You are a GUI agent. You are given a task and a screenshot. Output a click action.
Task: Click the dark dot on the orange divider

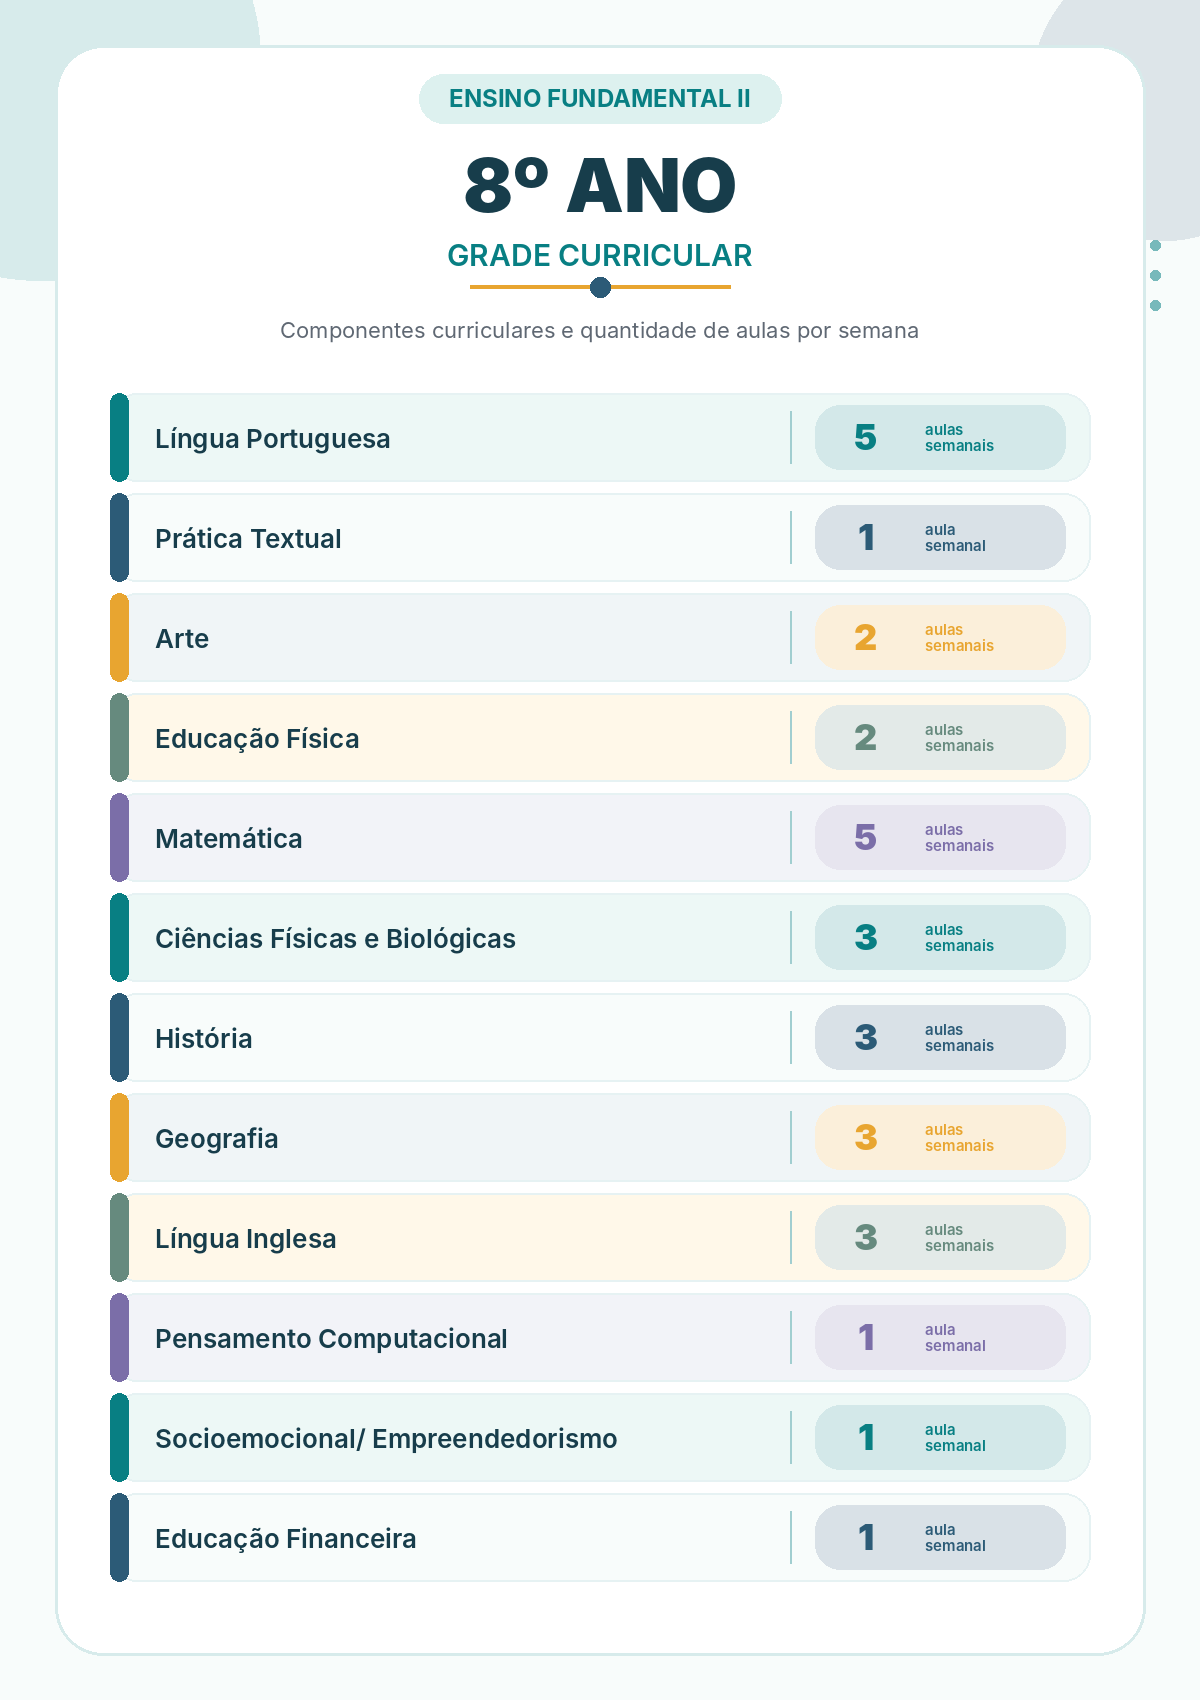coord(600,288)
